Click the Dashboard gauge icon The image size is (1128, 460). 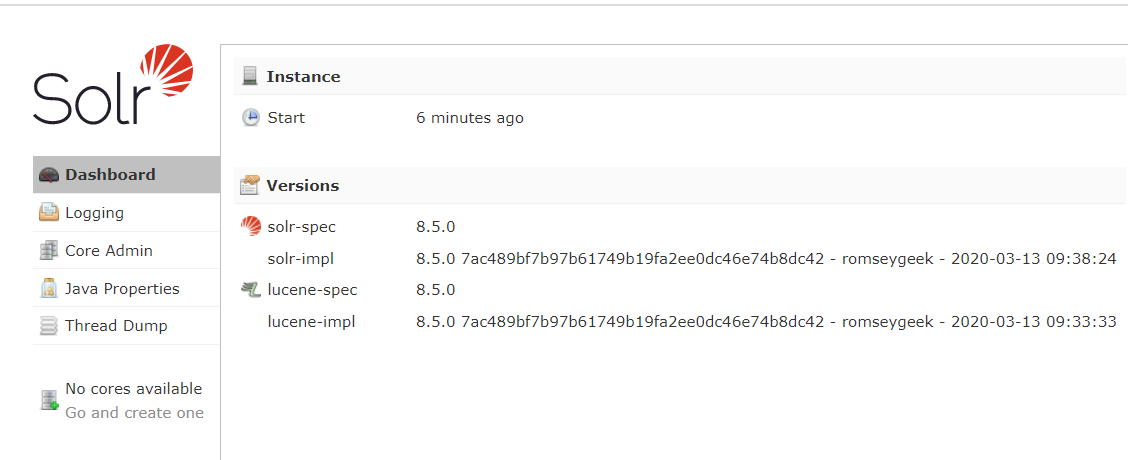tap(48, 175)
